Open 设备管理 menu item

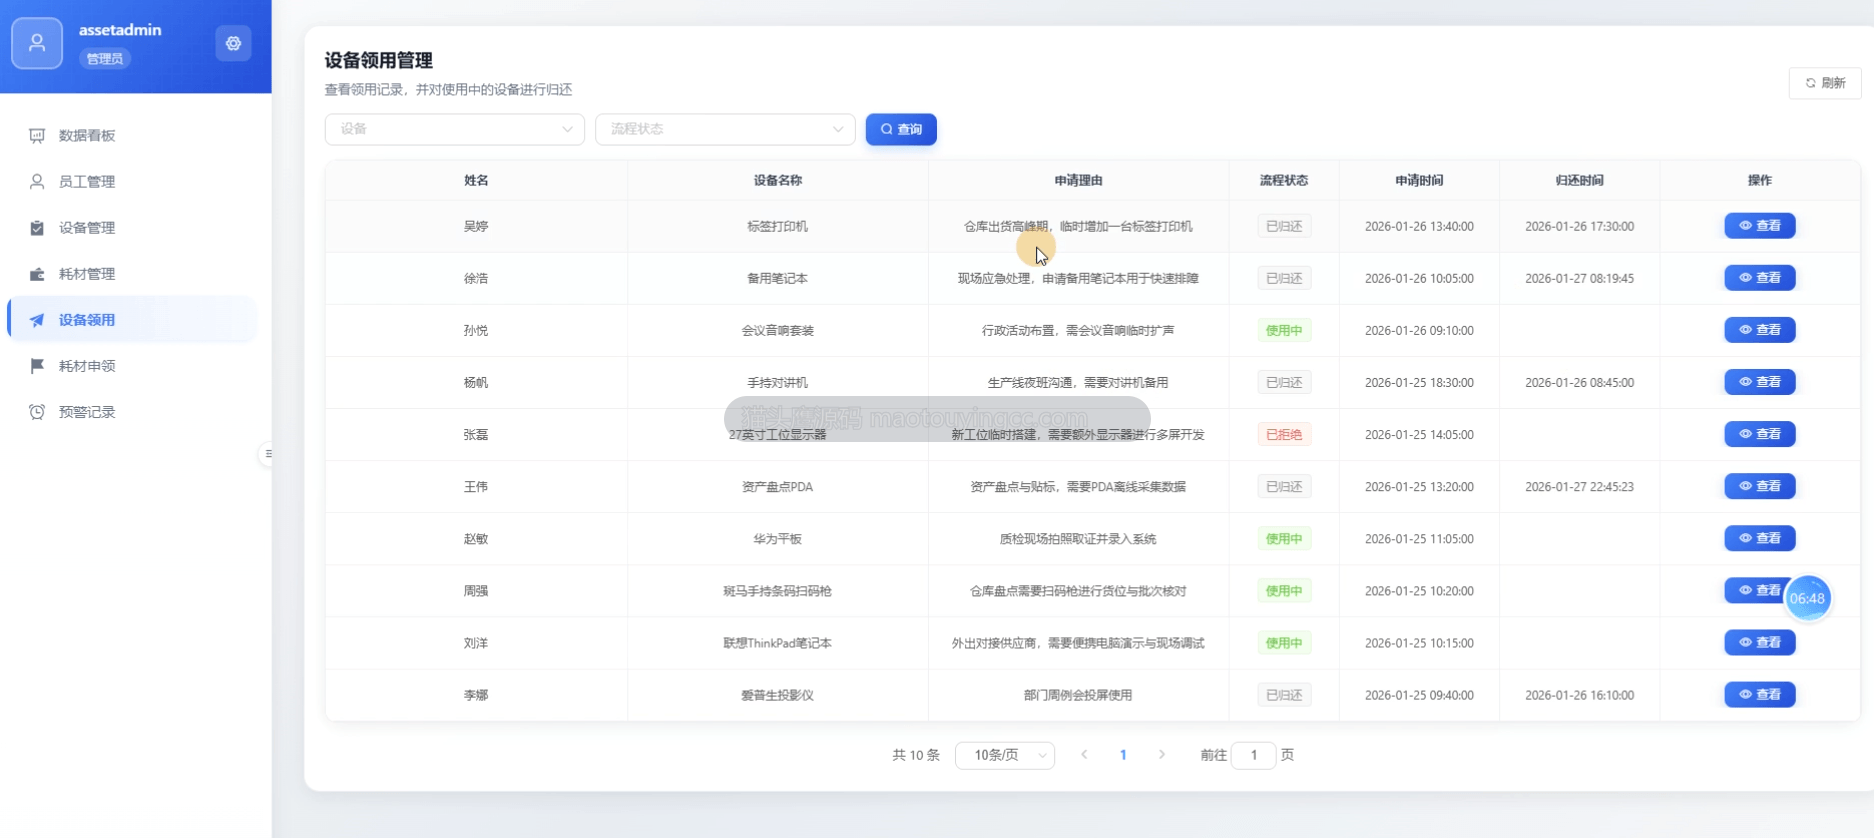pyautogui.click(x=132, y=227)
